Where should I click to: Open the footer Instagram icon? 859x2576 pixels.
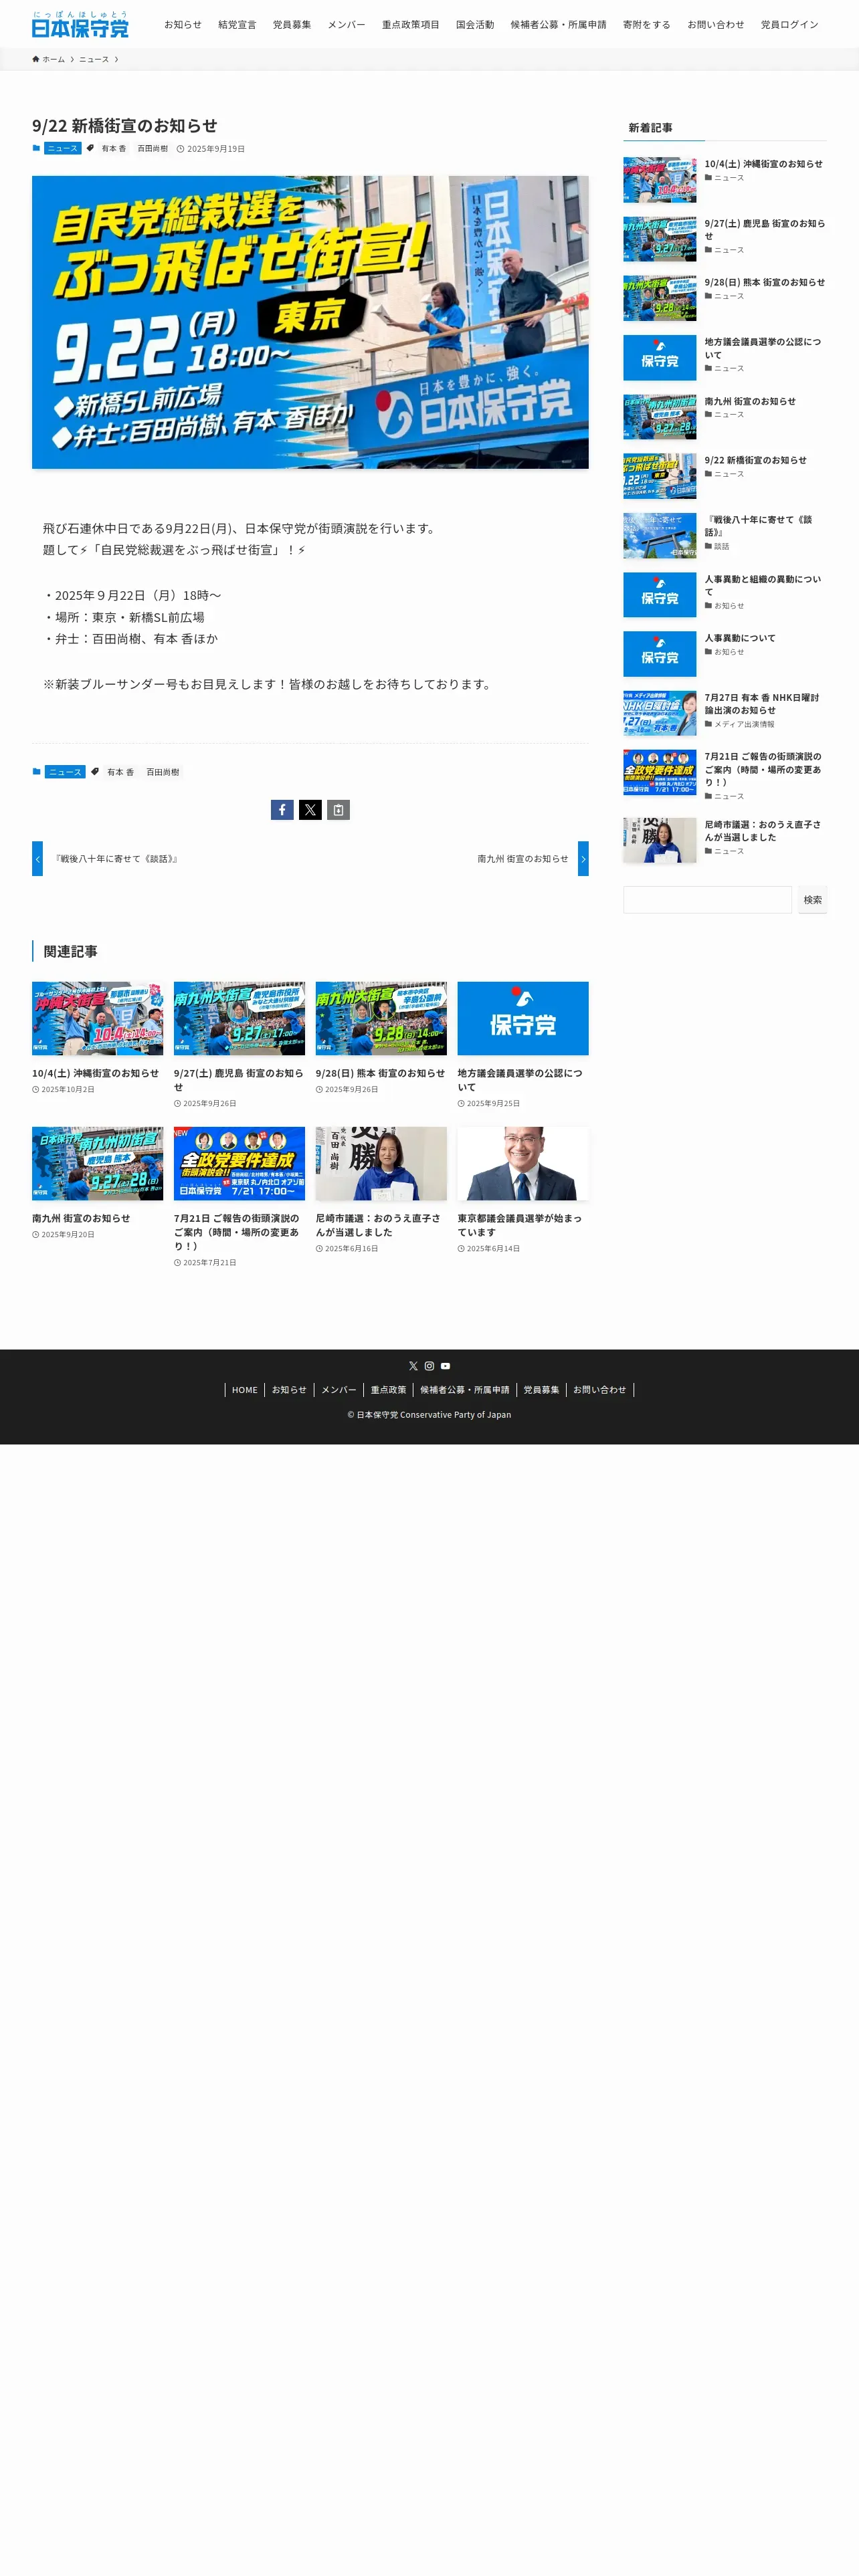(429, 1366)
